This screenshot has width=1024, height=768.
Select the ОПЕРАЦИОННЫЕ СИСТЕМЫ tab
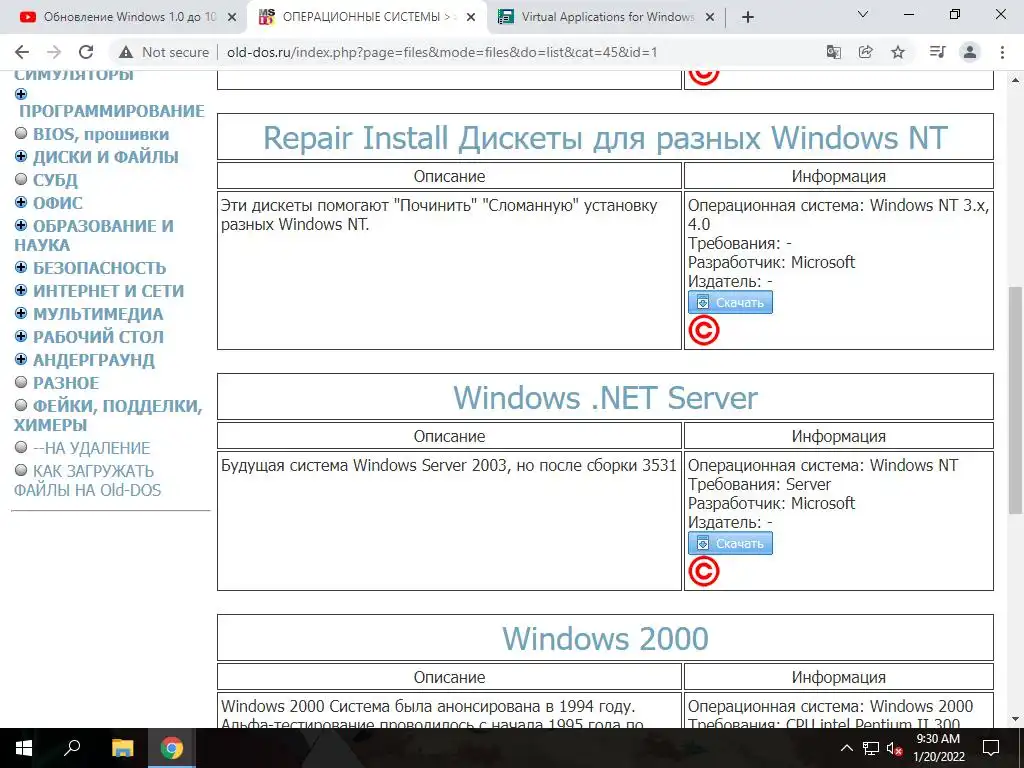(367, 18)
